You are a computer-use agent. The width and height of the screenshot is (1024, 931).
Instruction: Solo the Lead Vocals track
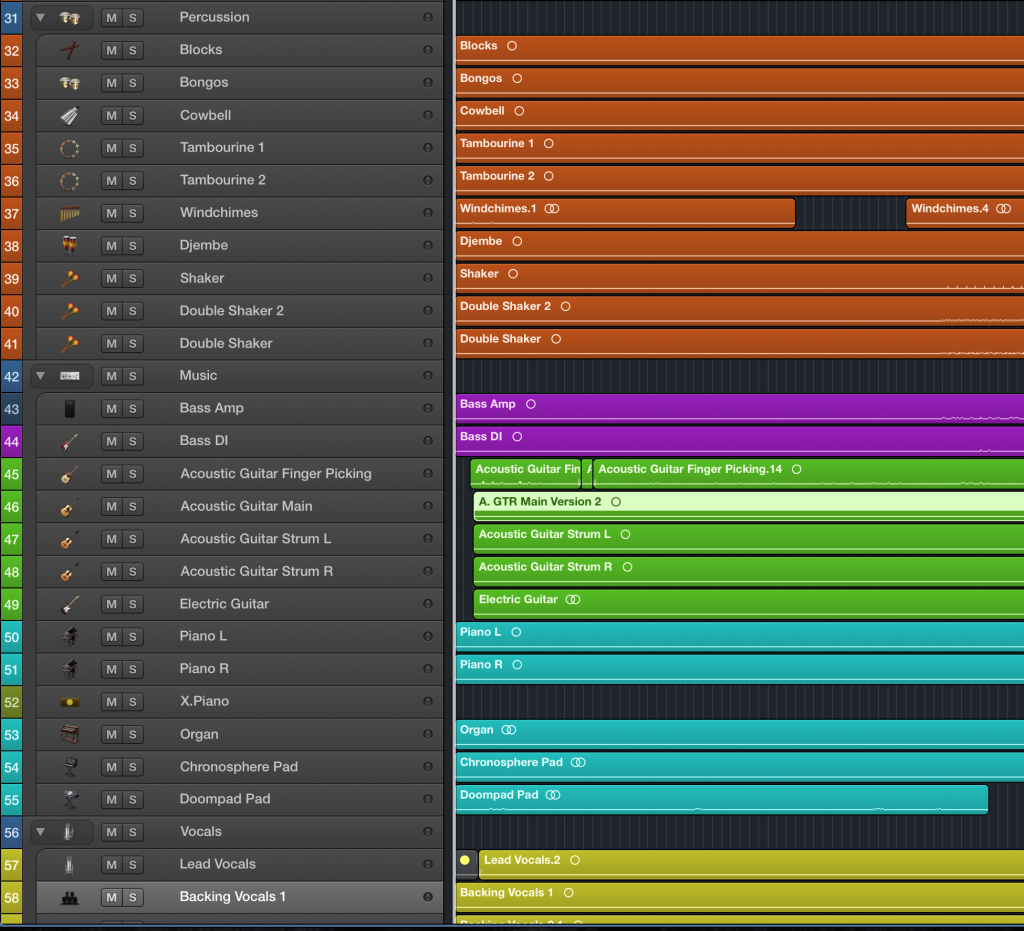133,864
